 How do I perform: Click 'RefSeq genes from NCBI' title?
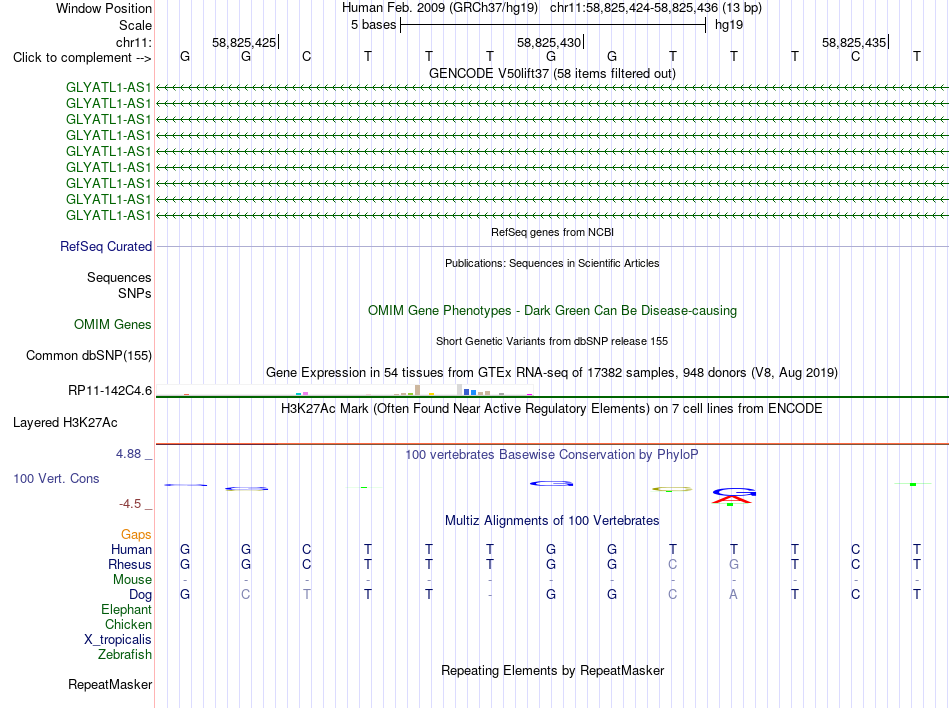pyautogui.click(x=553, y=232)
